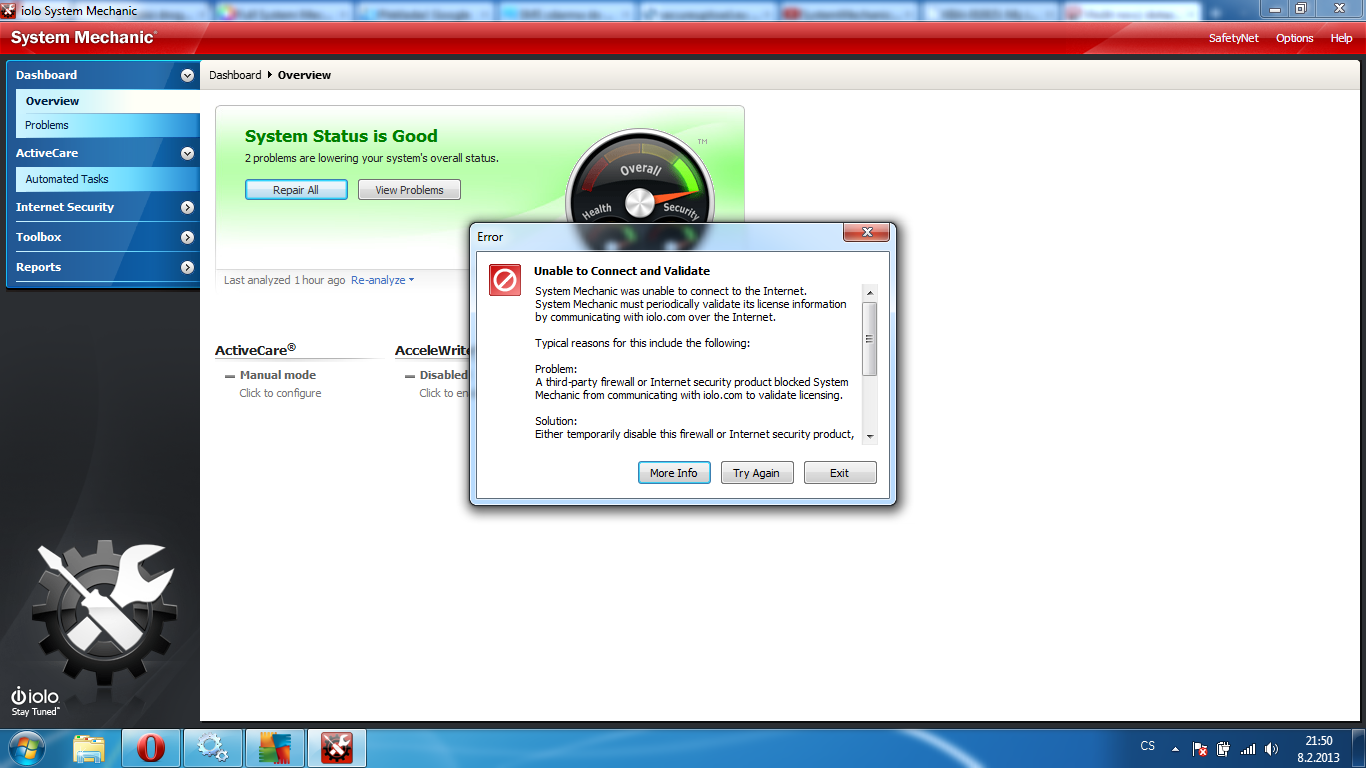Close the Error dialog with the X
1366x768 pixels.
(866, 233)
